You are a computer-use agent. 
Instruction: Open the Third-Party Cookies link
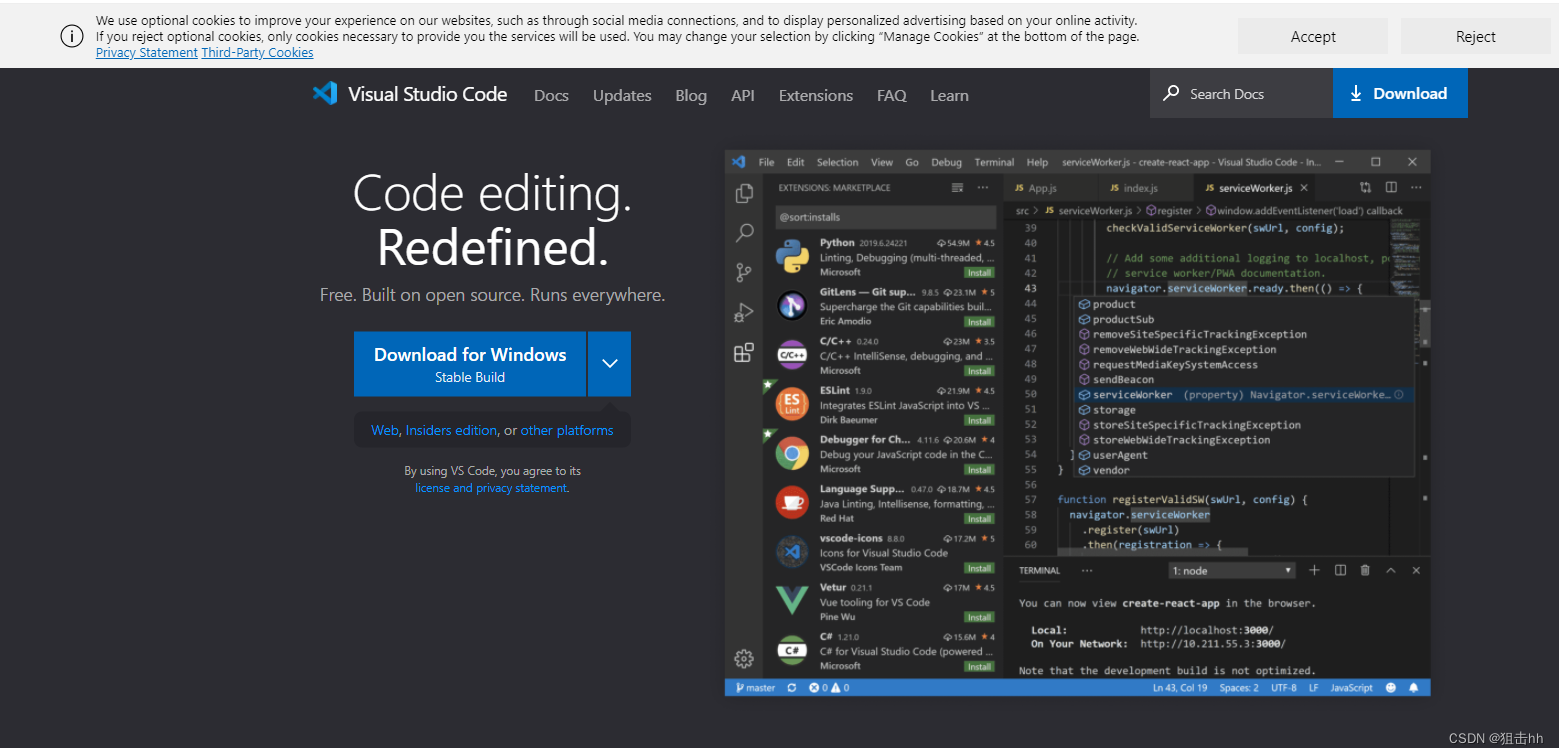(x=257, y=52)
